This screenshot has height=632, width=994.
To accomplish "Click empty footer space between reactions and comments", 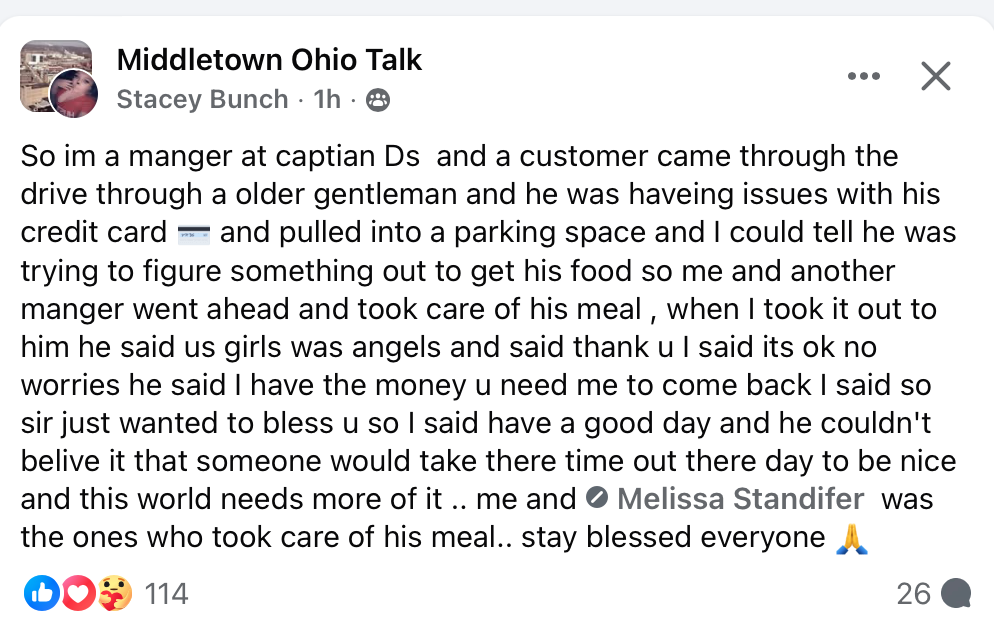I will pos(540,594).
